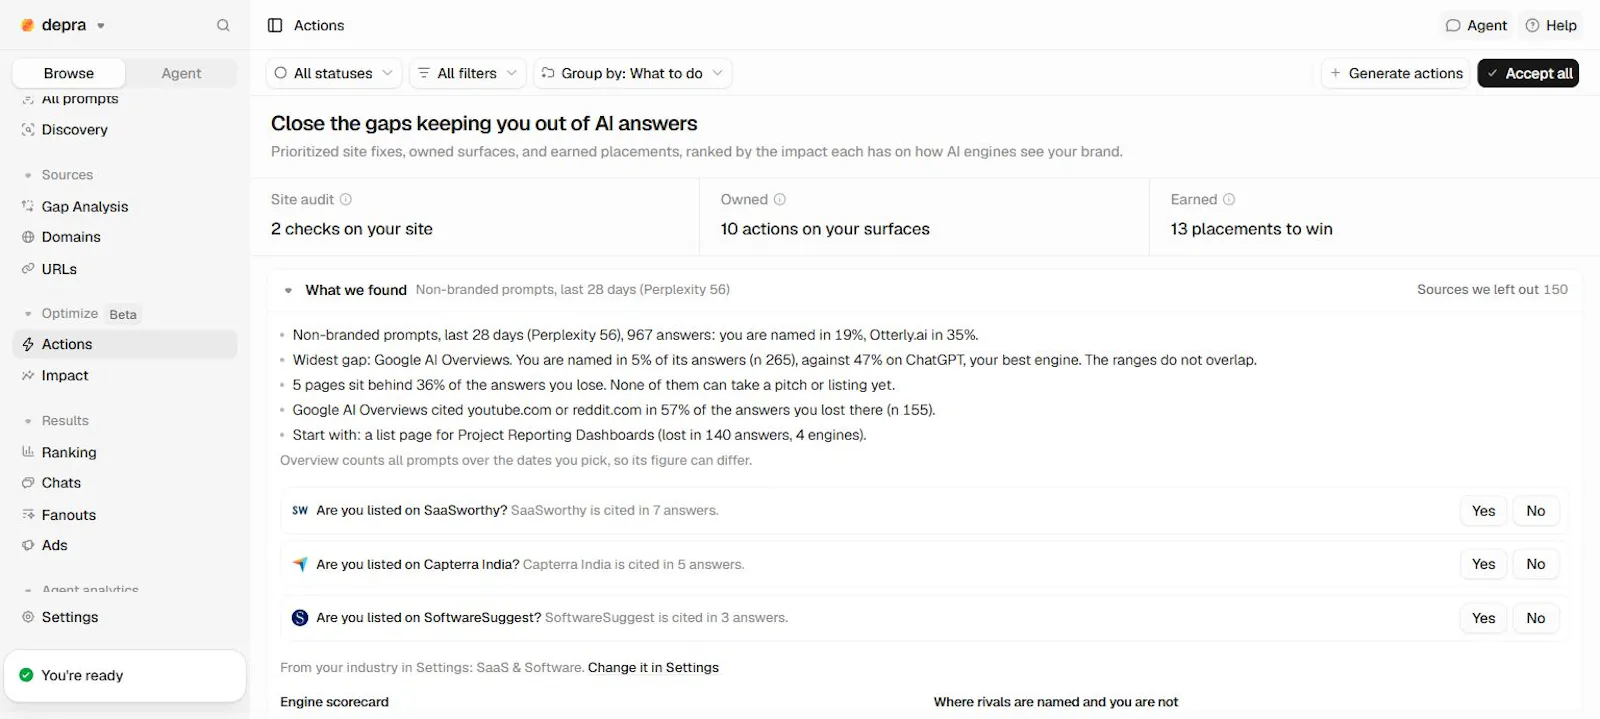Open the Agent button in top bar
This screenshot has height=719, width=1600.
point(1476,25)
